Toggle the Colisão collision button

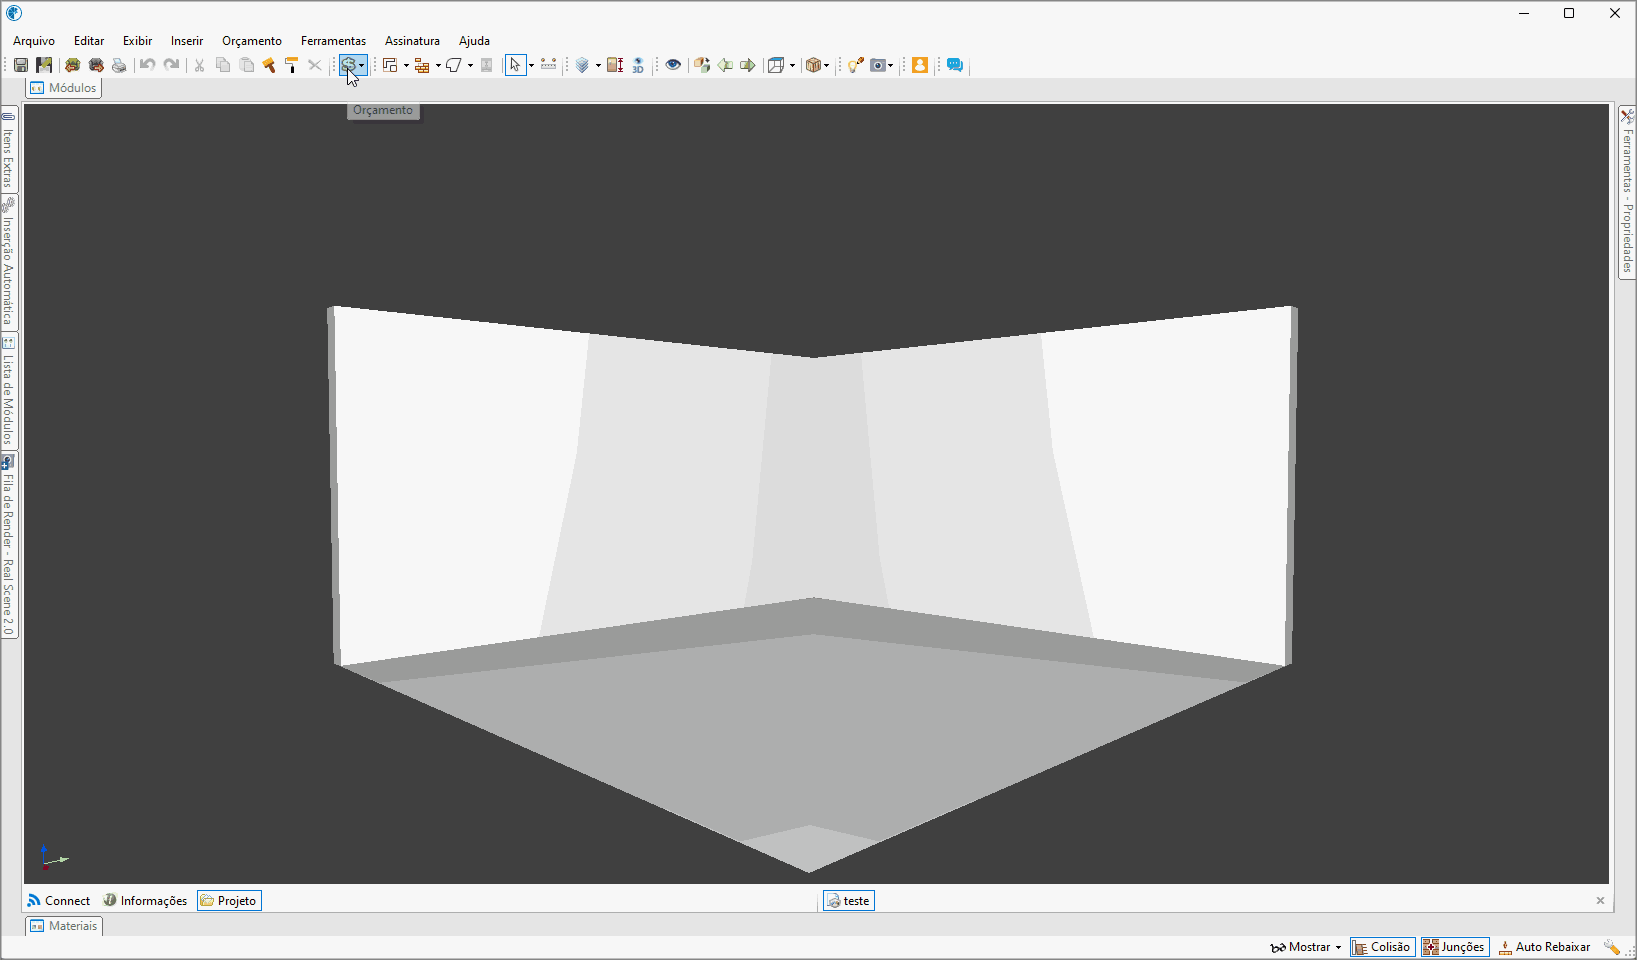[x=1382, y=947]
